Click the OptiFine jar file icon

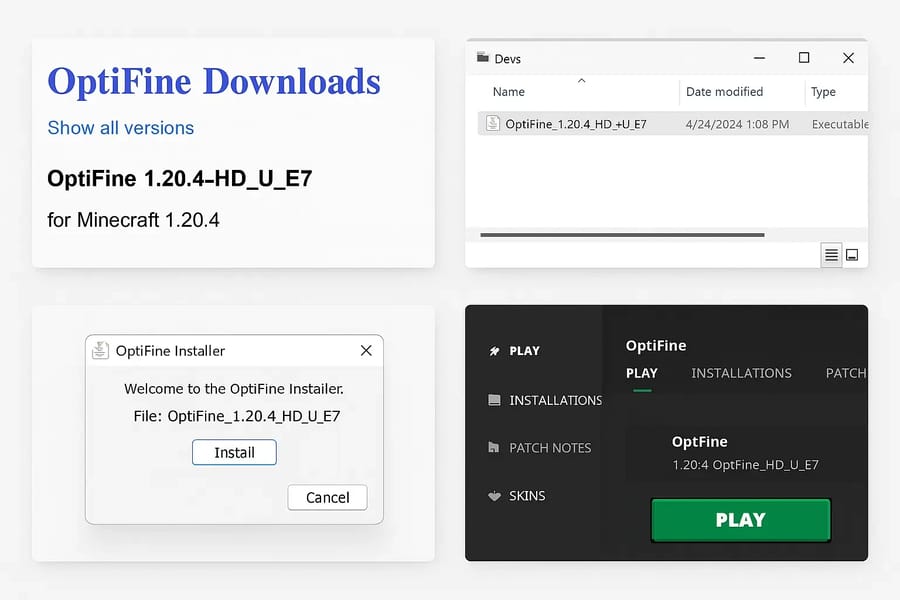pos(492,124)
